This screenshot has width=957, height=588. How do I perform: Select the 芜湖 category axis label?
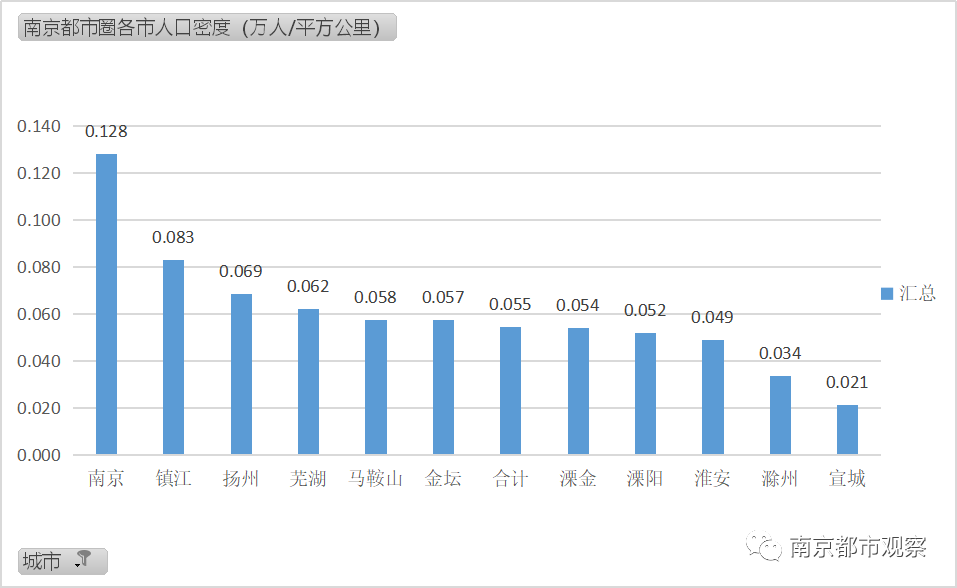click(308, 478)
